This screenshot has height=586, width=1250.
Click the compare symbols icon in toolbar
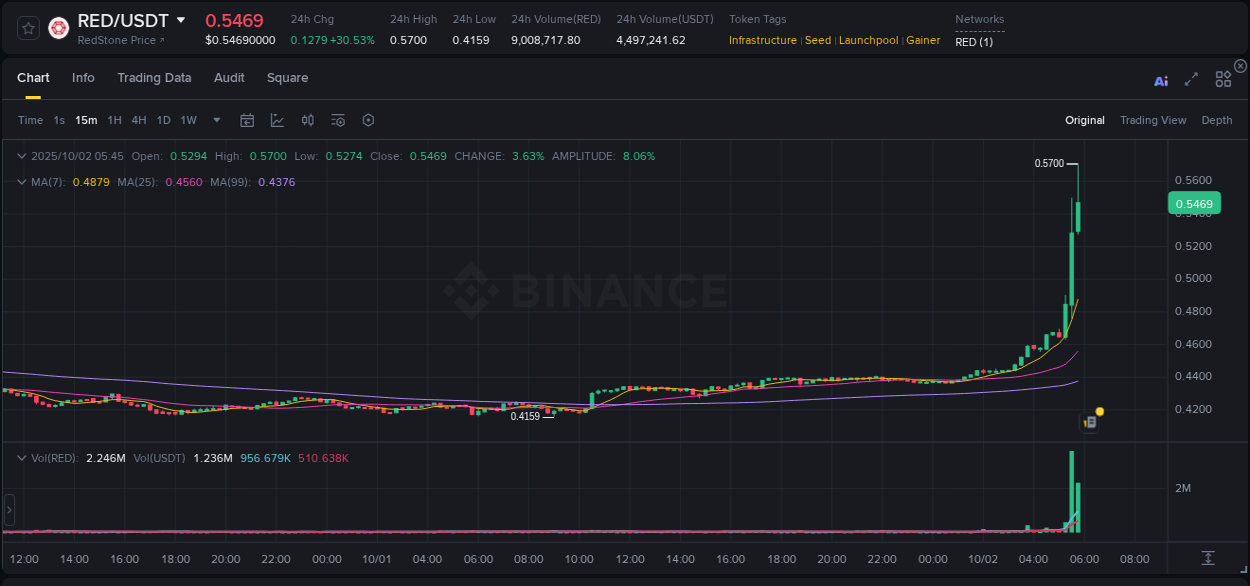click(x=307, y=119)
